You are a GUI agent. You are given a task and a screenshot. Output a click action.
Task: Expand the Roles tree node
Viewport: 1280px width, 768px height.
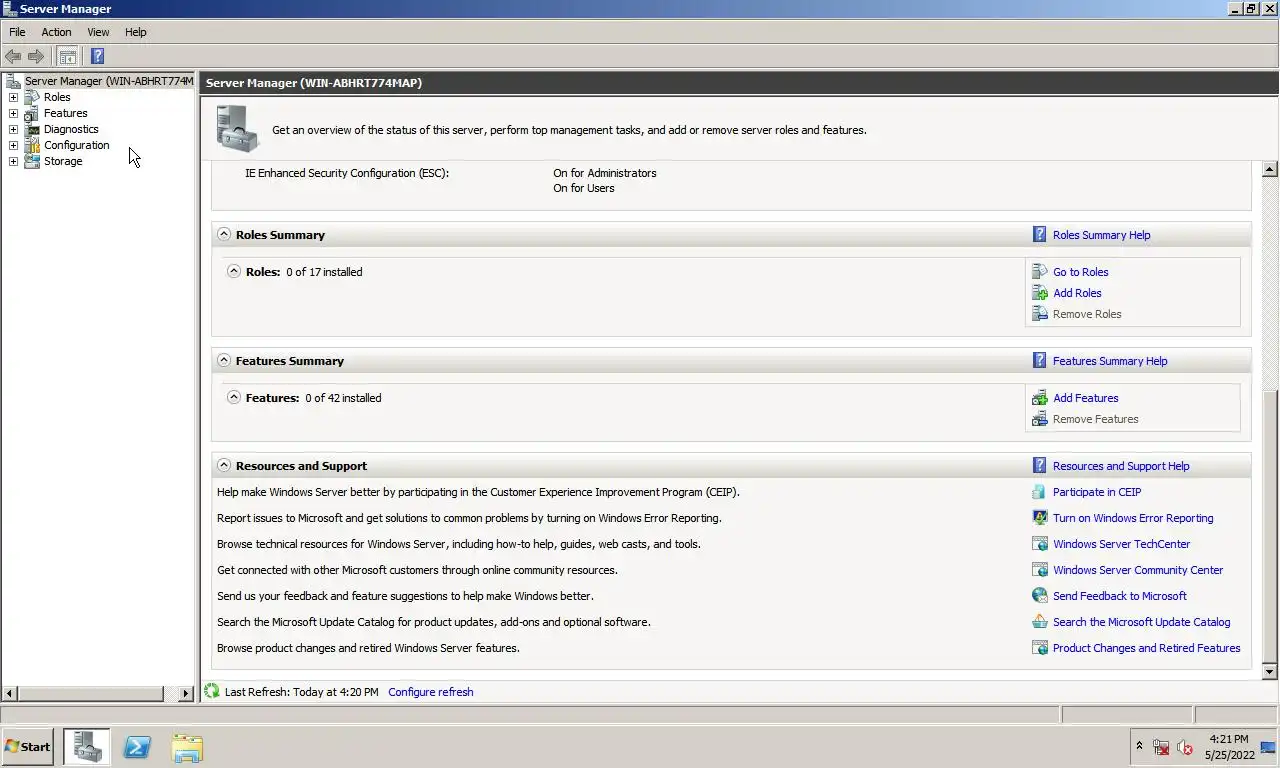[13, 97]
